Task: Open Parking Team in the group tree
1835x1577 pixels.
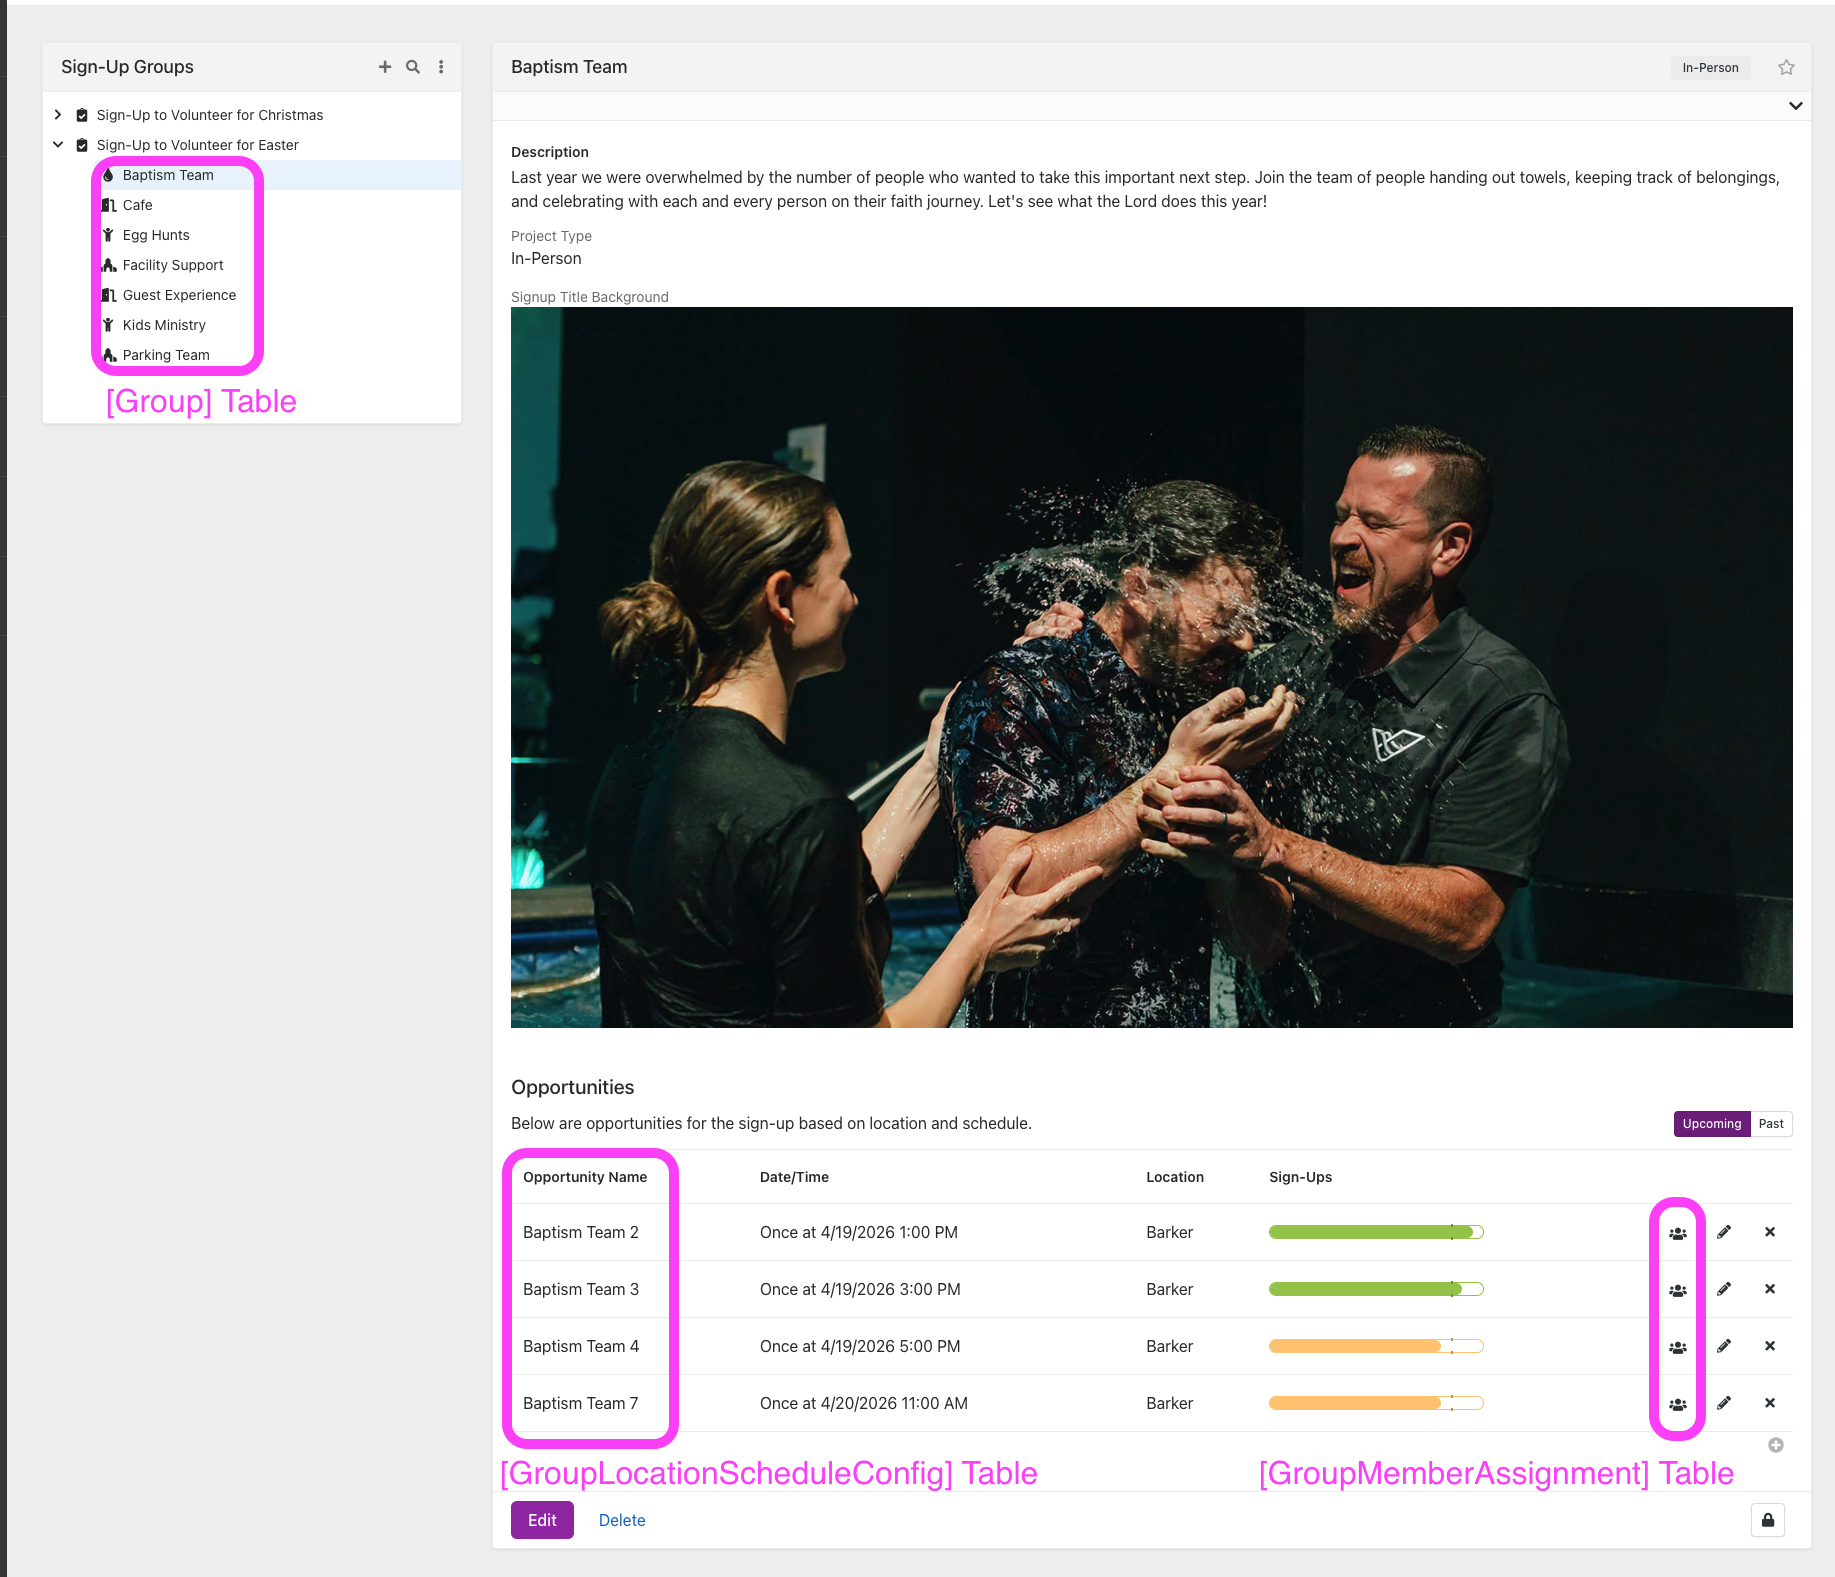Action: pos(166,355)
